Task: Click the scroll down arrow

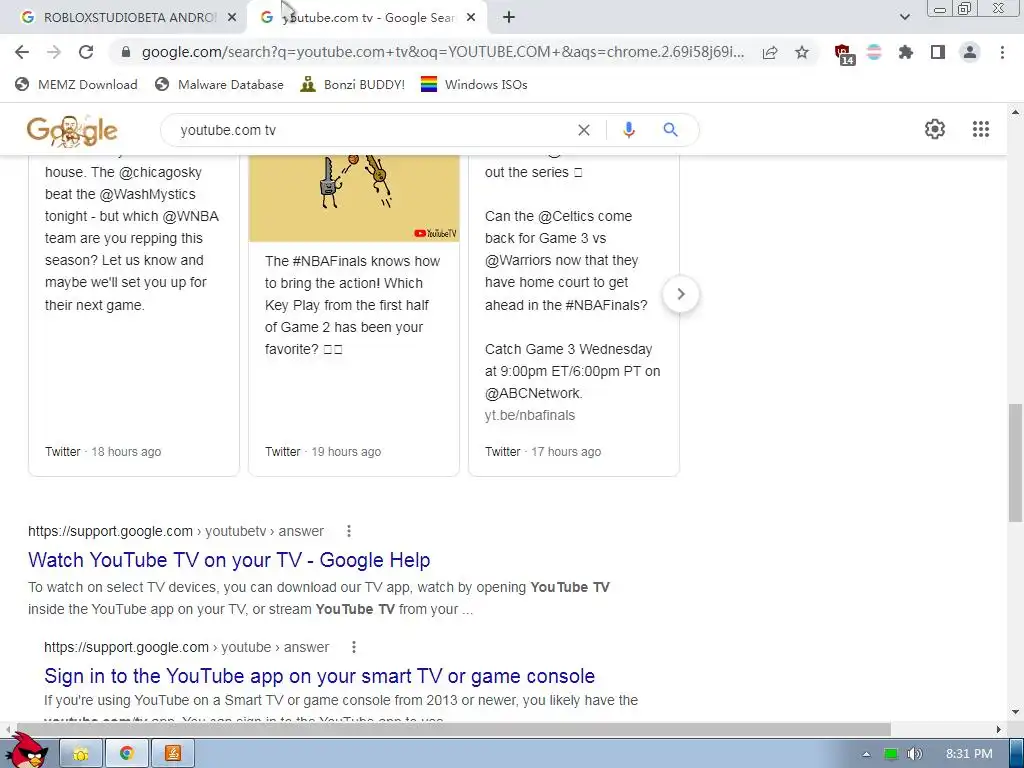Action: click(1015, 712)
